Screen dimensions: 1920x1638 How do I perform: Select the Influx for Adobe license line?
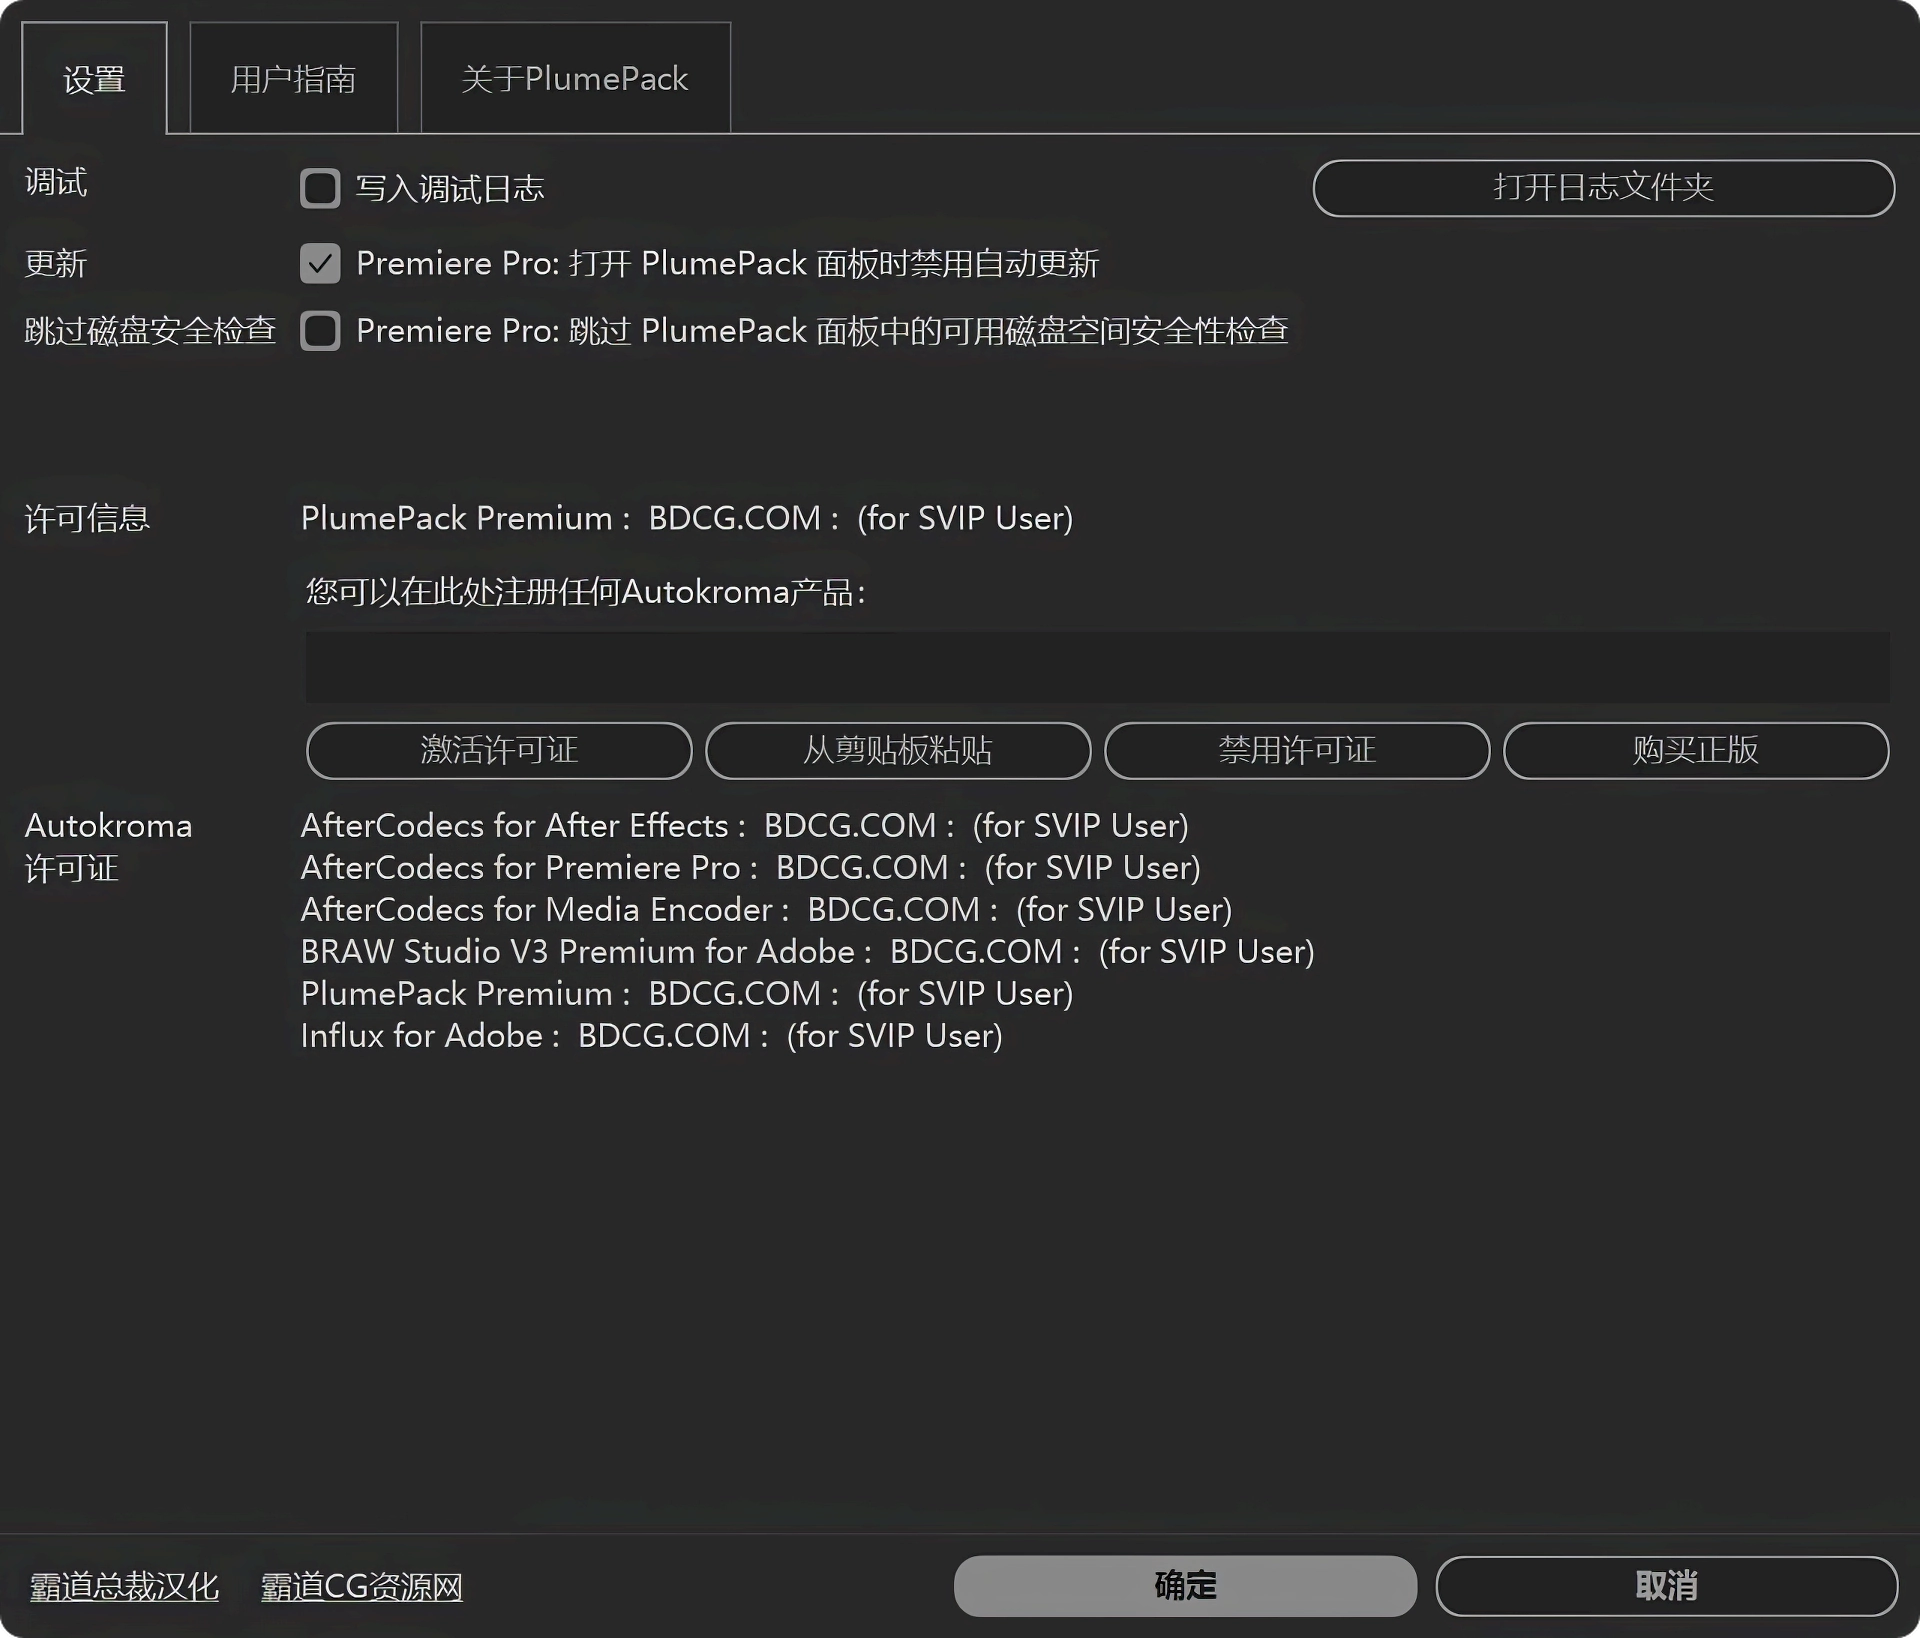pos(652,1036)
